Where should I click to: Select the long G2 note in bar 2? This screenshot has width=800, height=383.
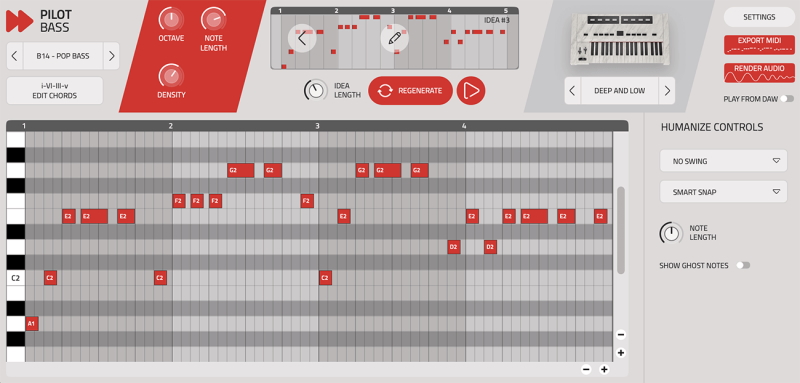[240, 170]
